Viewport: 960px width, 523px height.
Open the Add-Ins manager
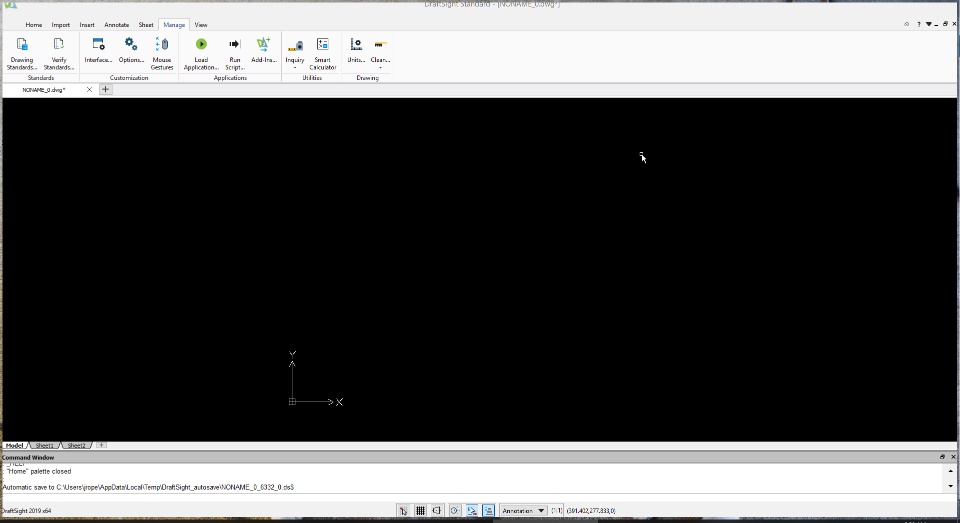coord(264,50)
